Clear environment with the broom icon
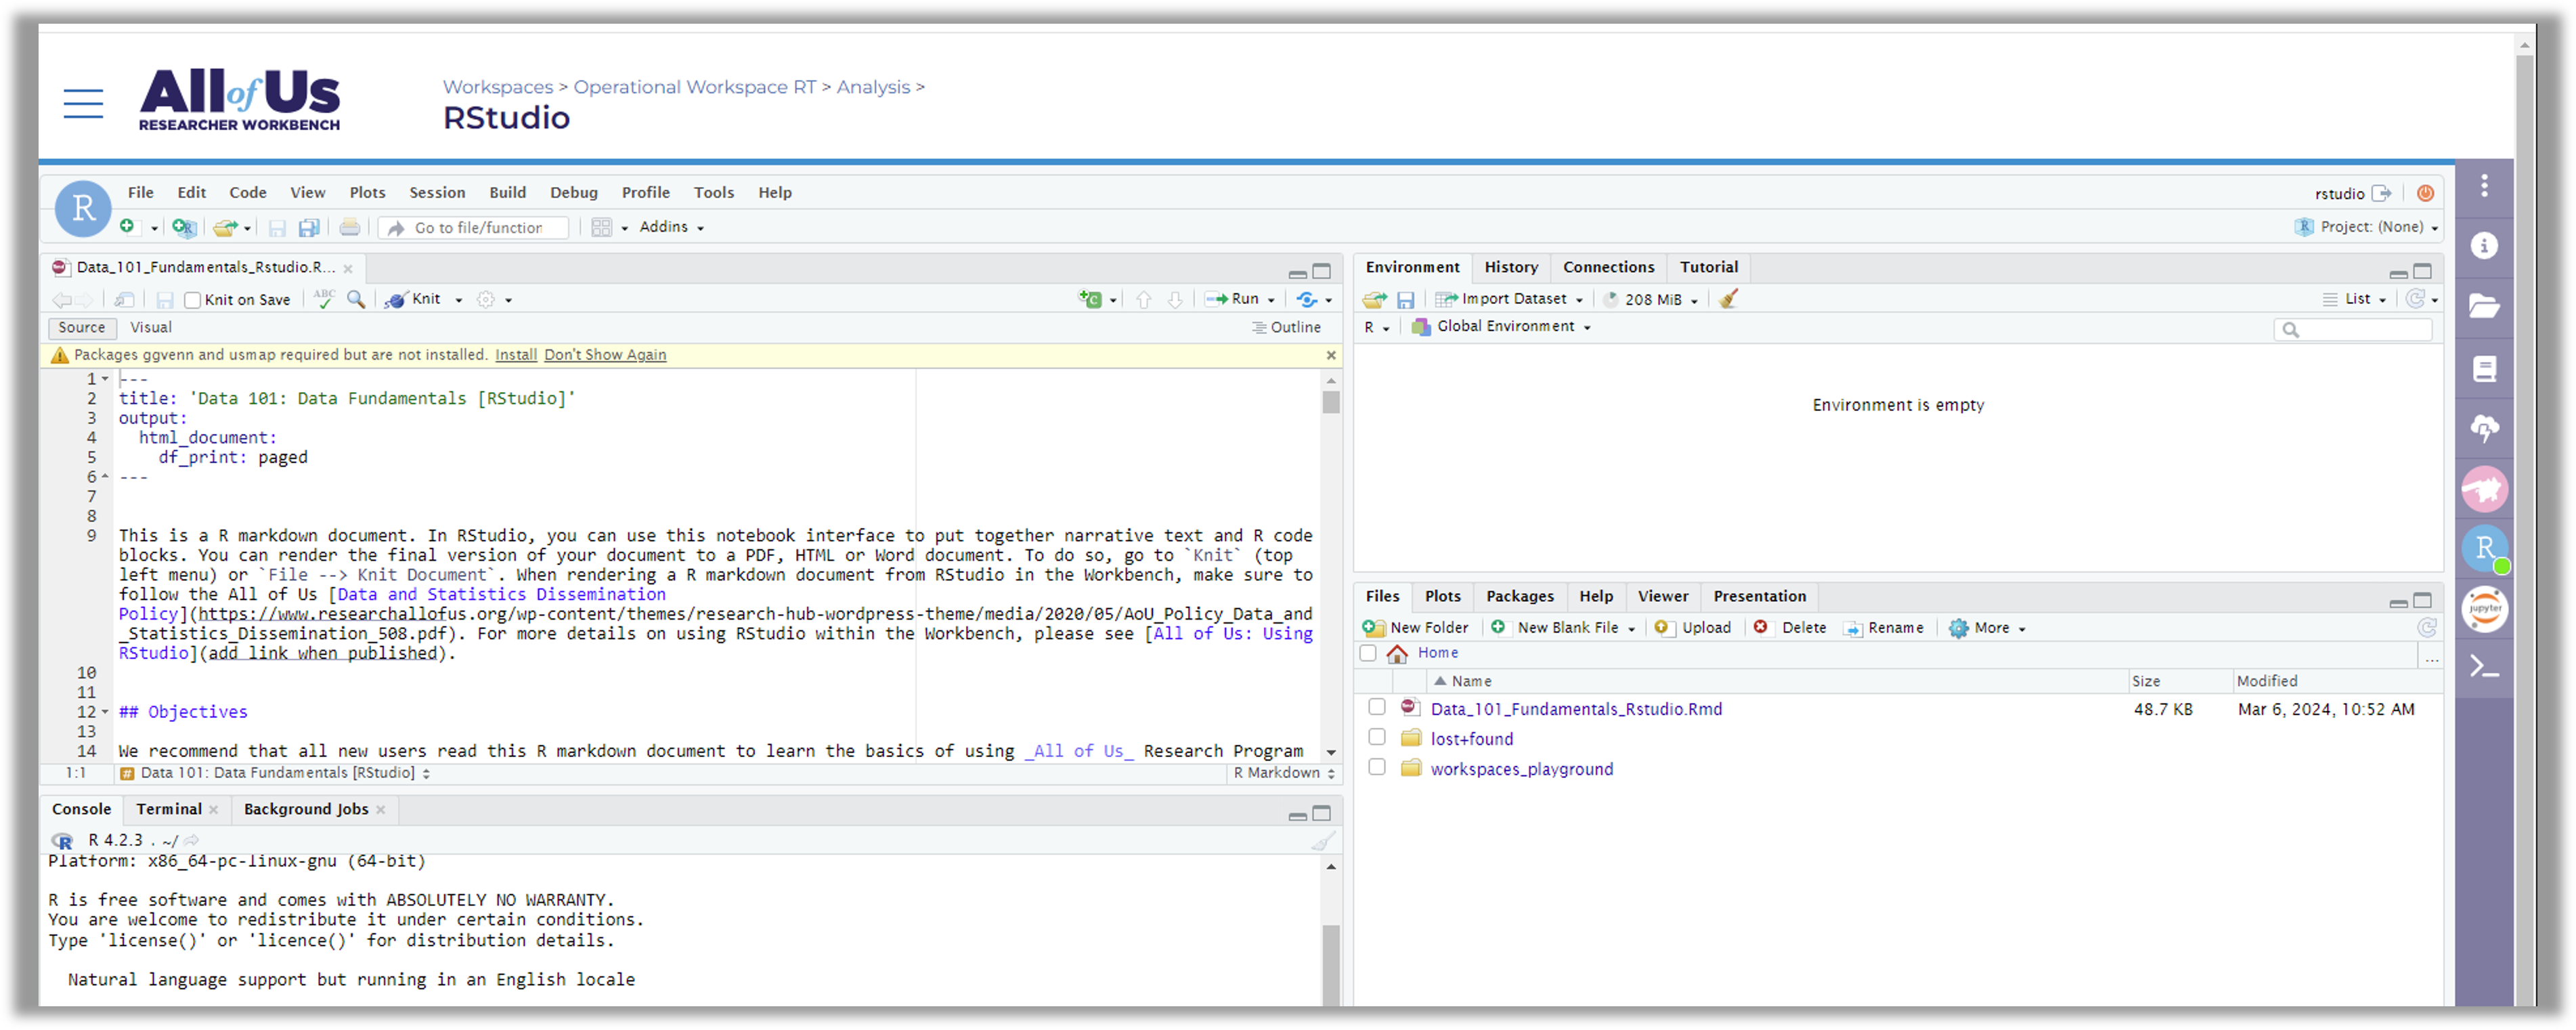Screen dimensions: 2576x1030 pos(1728,299)
